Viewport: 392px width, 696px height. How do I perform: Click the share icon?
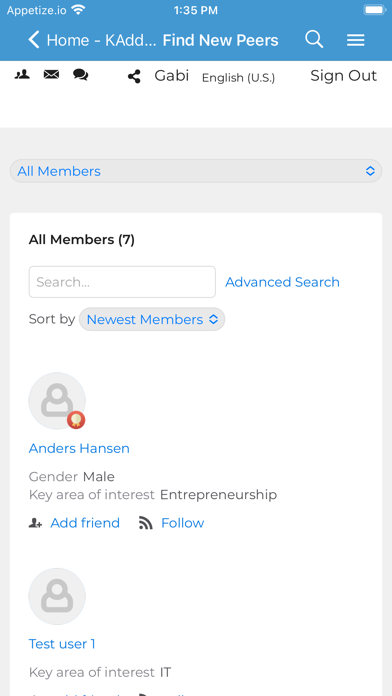(x=134, y=76)
